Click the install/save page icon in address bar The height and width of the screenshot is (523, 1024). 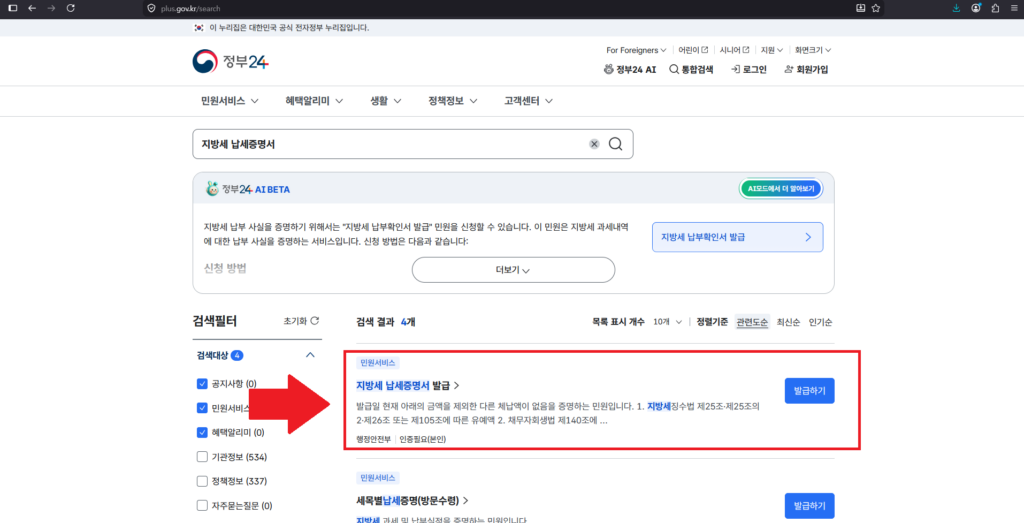coord(861,8)
